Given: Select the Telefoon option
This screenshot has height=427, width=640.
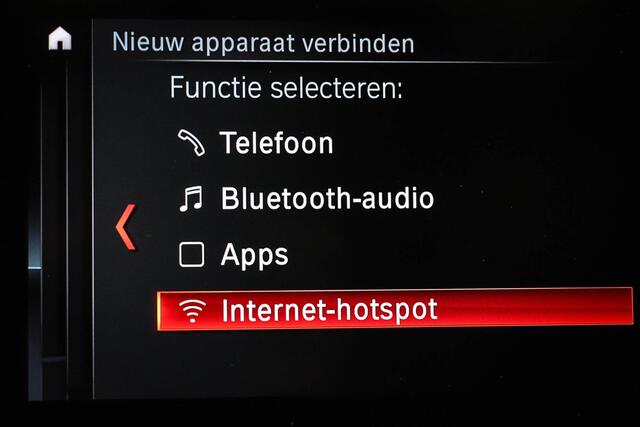Looking at the screenshot, I should (276, 143).
